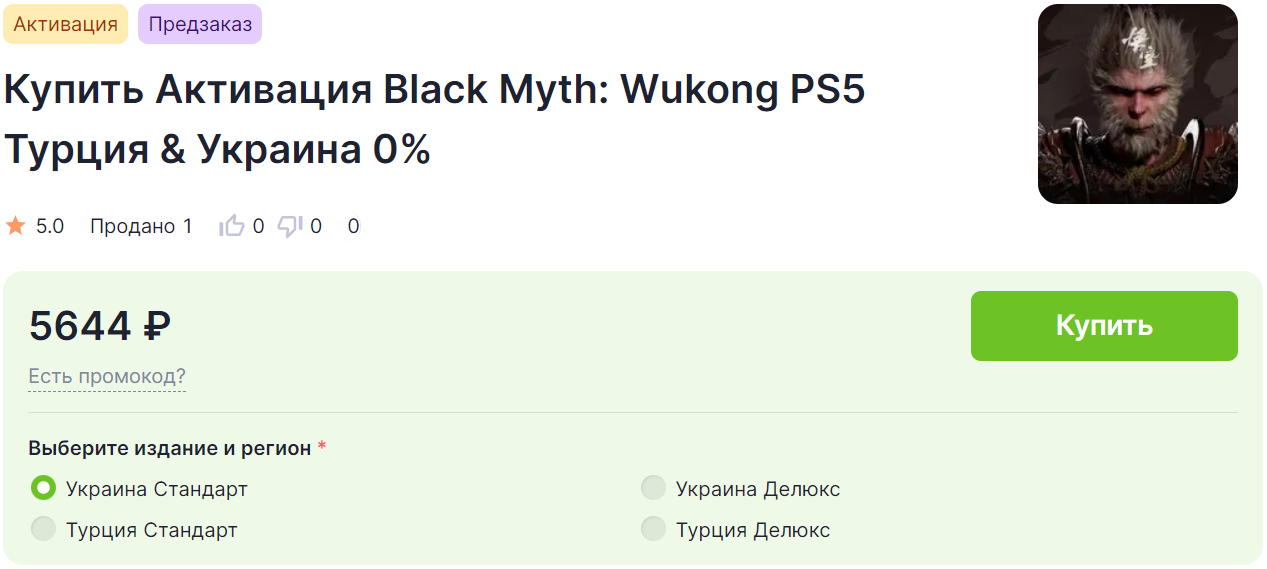
Task: Click the orange star rating icon
Action: coord(15,226)
